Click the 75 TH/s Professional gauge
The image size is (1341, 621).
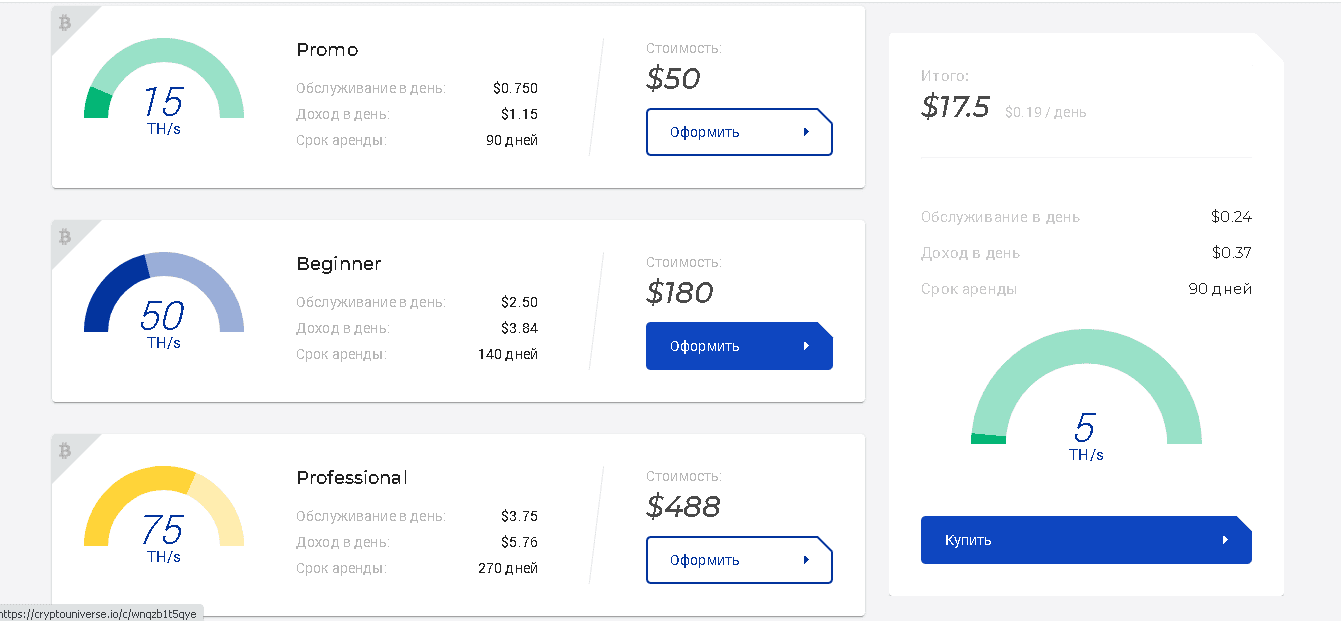click(x=164, y=512)
